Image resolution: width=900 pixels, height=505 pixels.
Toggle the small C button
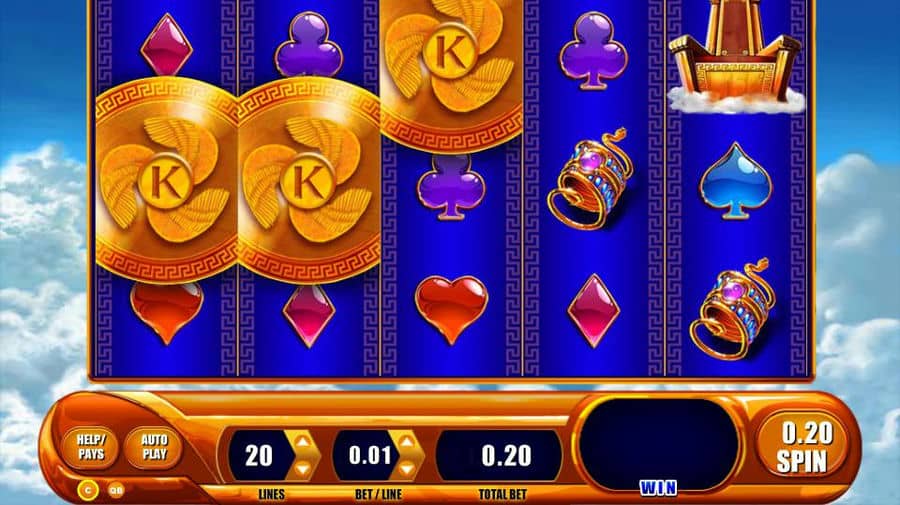point(88,490)
